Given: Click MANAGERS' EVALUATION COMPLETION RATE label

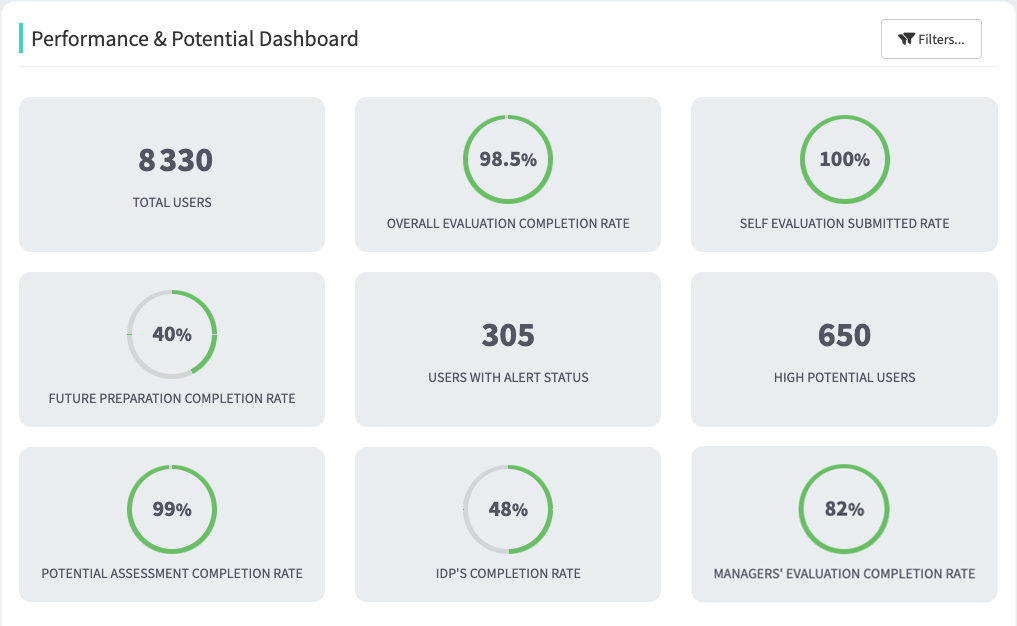Looking at the screenshot, I should (844, 573).
